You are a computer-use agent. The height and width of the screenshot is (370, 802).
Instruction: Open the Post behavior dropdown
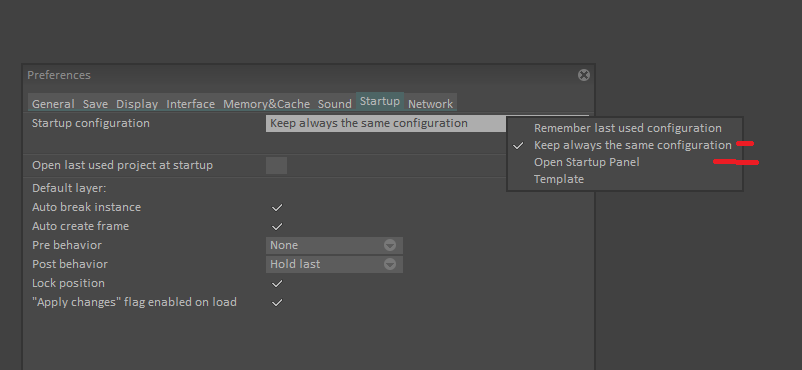click(334, 264)
